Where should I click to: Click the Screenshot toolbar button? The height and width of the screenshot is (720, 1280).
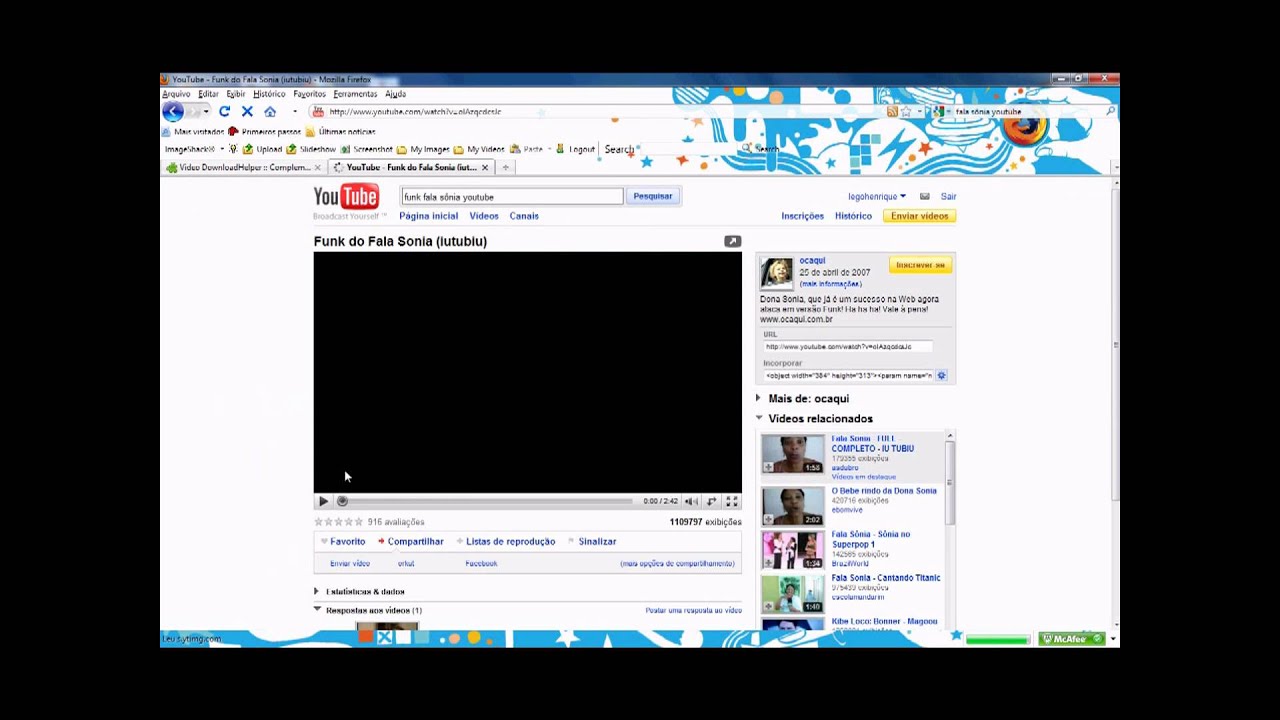pyautogui.click(x=366, y=149)
